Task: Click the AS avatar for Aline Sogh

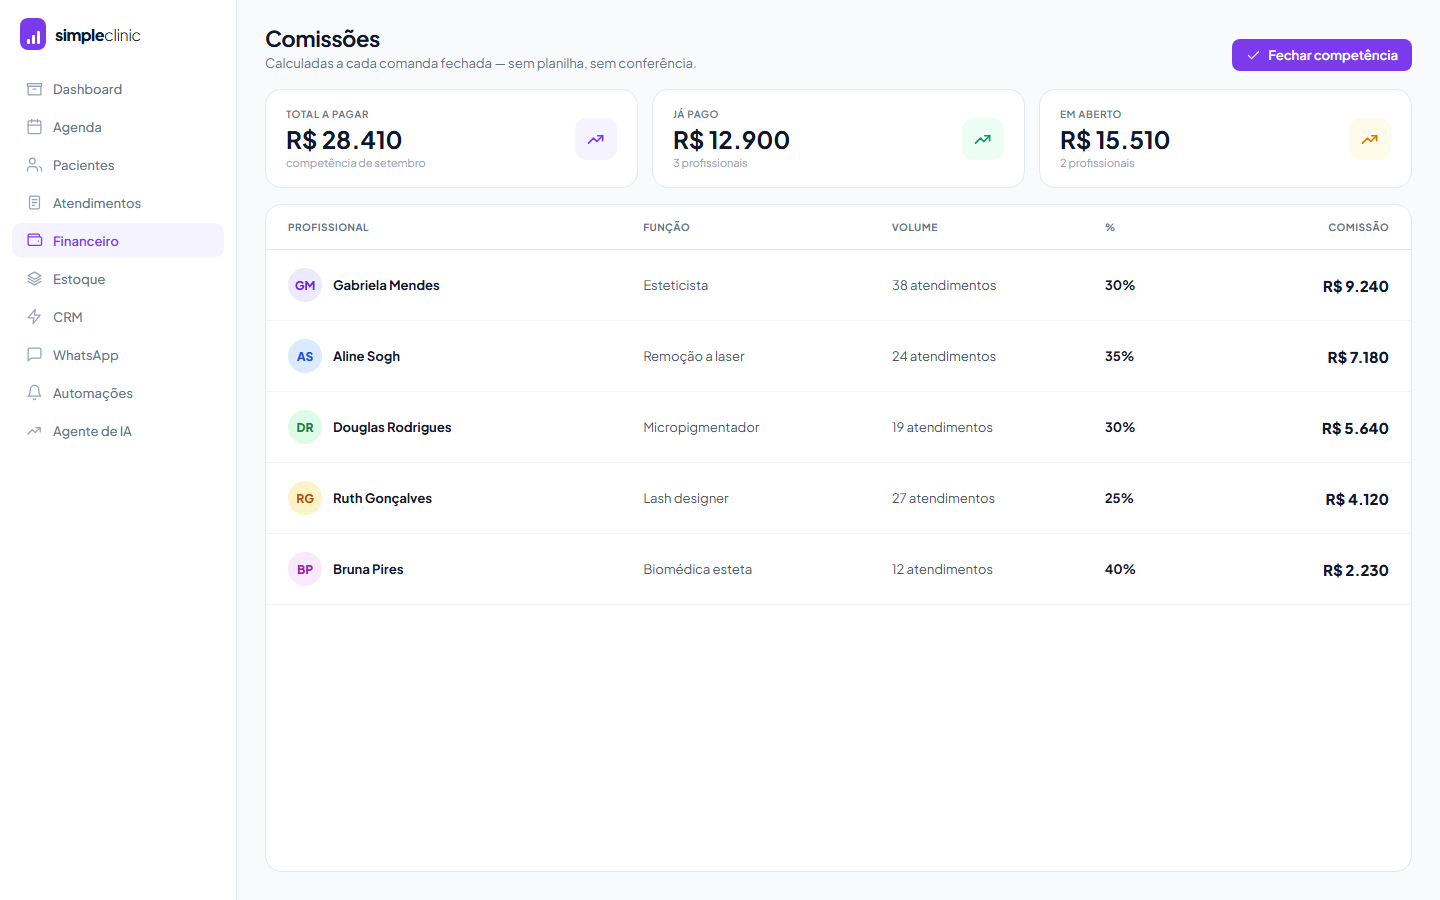Action: (305, 356)
